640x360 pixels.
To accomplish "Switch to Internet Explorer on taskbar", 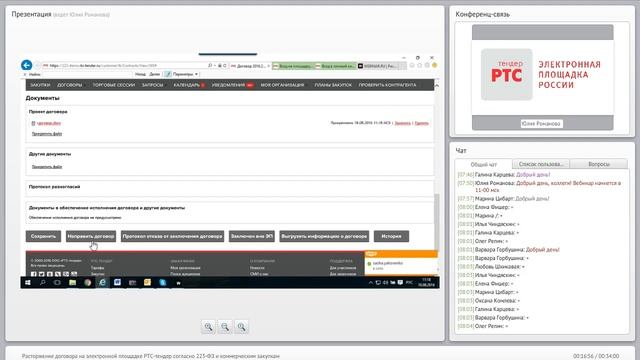I will pos(102,282).
